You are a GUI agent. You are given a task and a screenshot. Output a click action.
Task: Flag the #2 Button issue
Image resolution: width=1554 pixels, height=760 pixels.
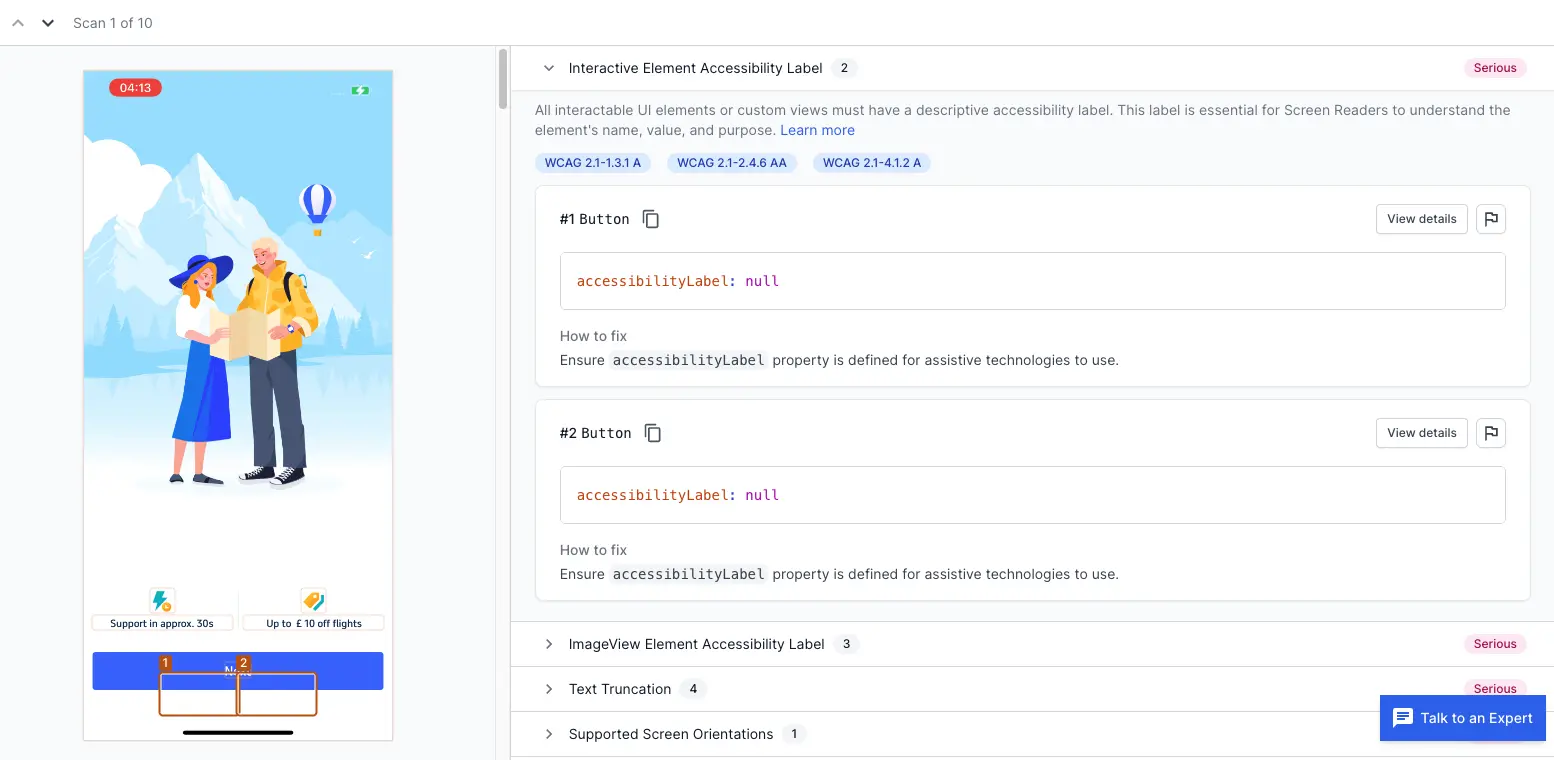1491,433
